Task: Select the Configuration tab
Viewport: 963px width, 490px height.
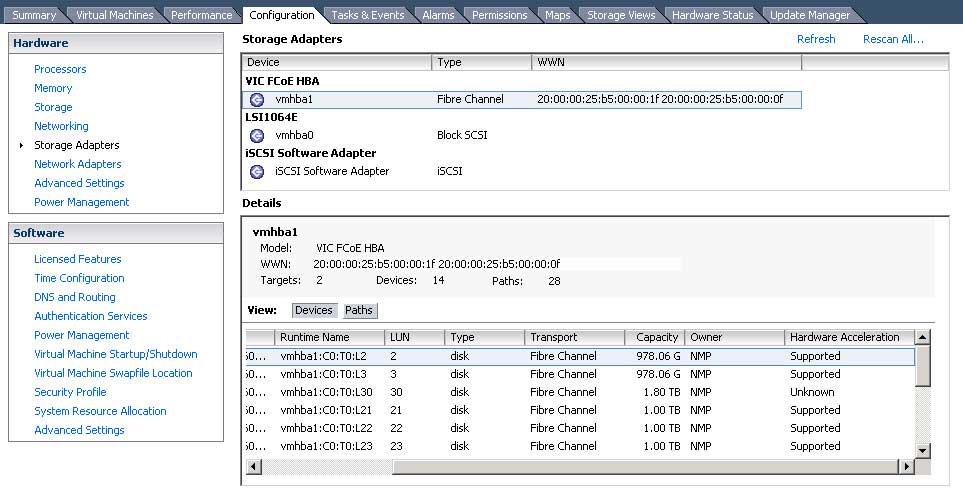Action: [282, 15]
